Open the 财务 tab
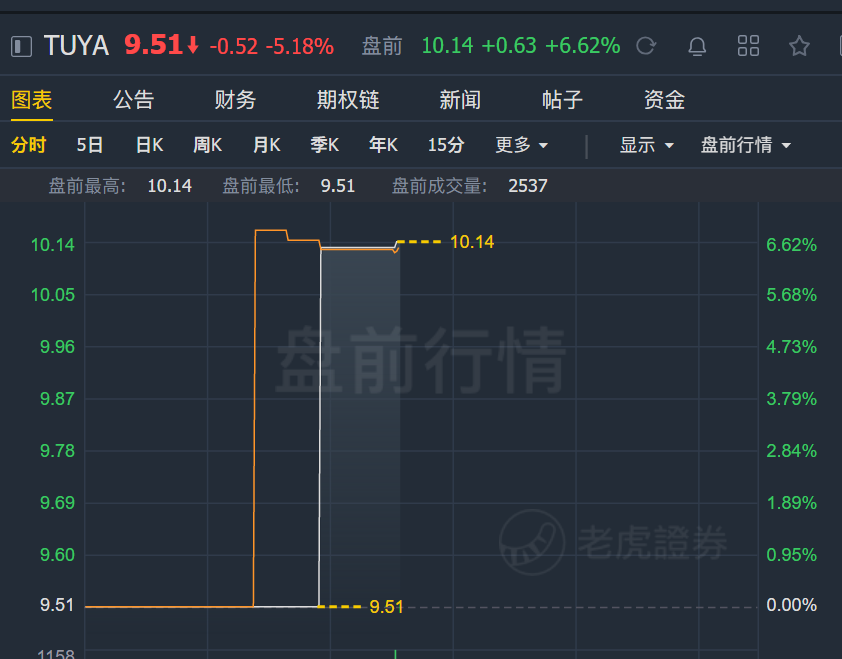Screen dimensions: 842x659 pos(235,100)
